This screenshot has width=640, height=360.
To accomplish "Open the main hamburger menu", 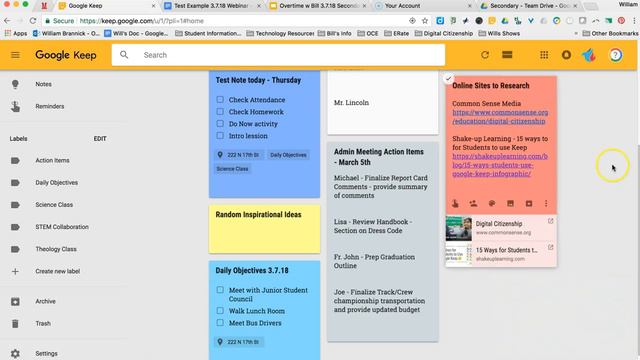I will click(15, 55).
